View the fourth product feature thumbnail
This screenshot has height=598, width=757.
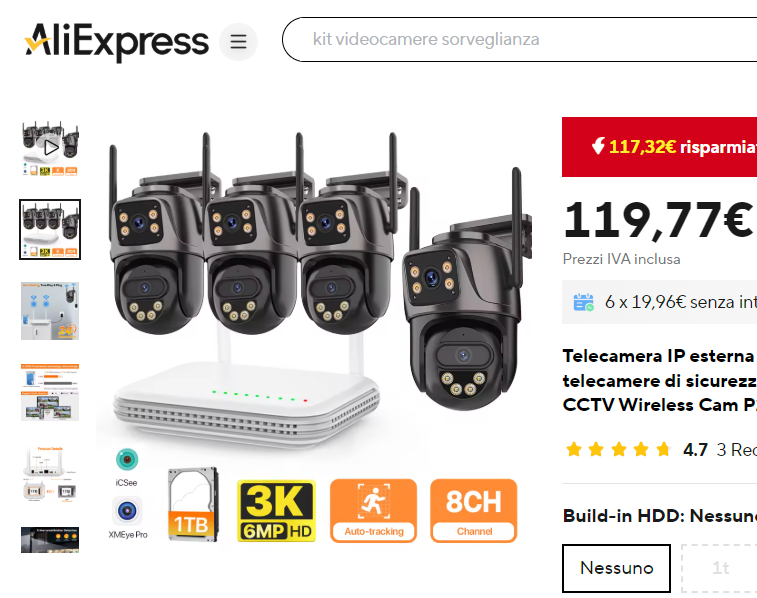click(50, 392)
